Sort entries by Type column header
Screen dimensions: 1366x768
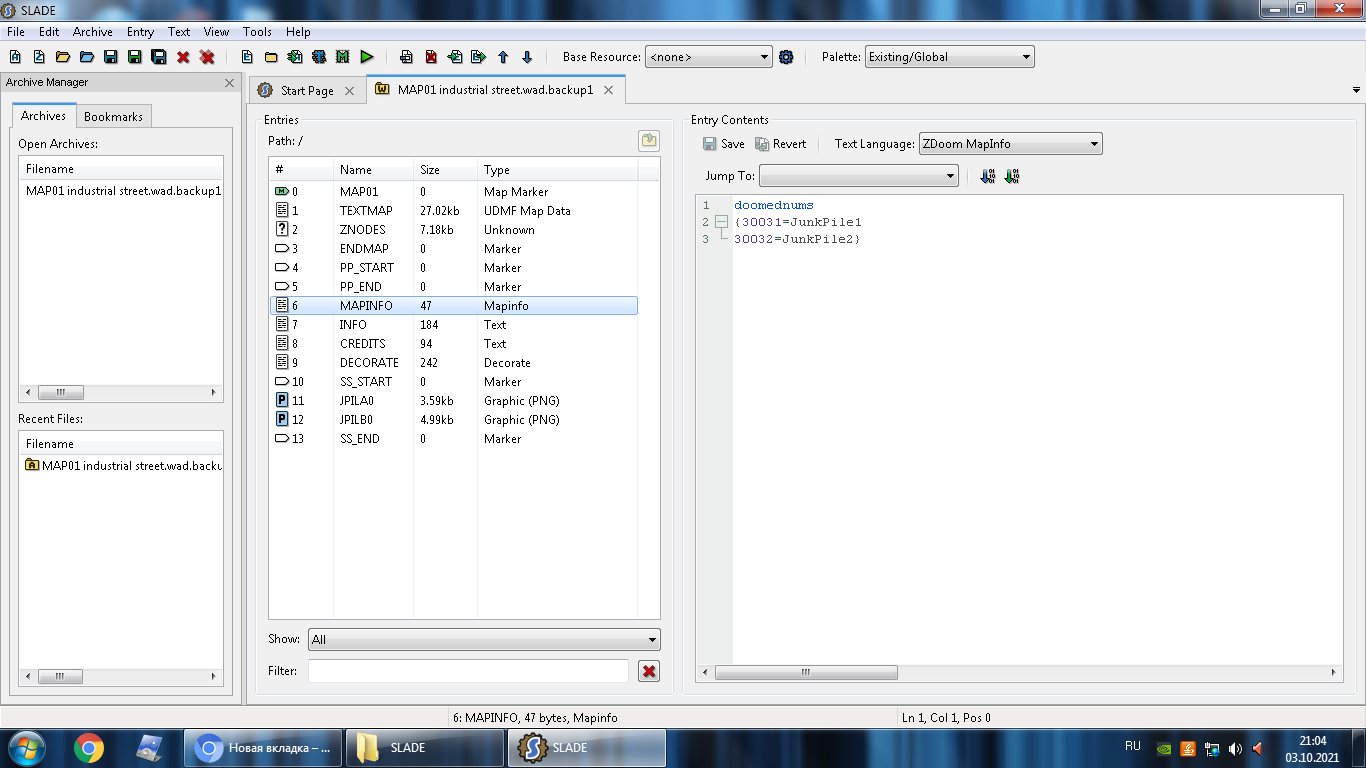[x=557, y=170]
